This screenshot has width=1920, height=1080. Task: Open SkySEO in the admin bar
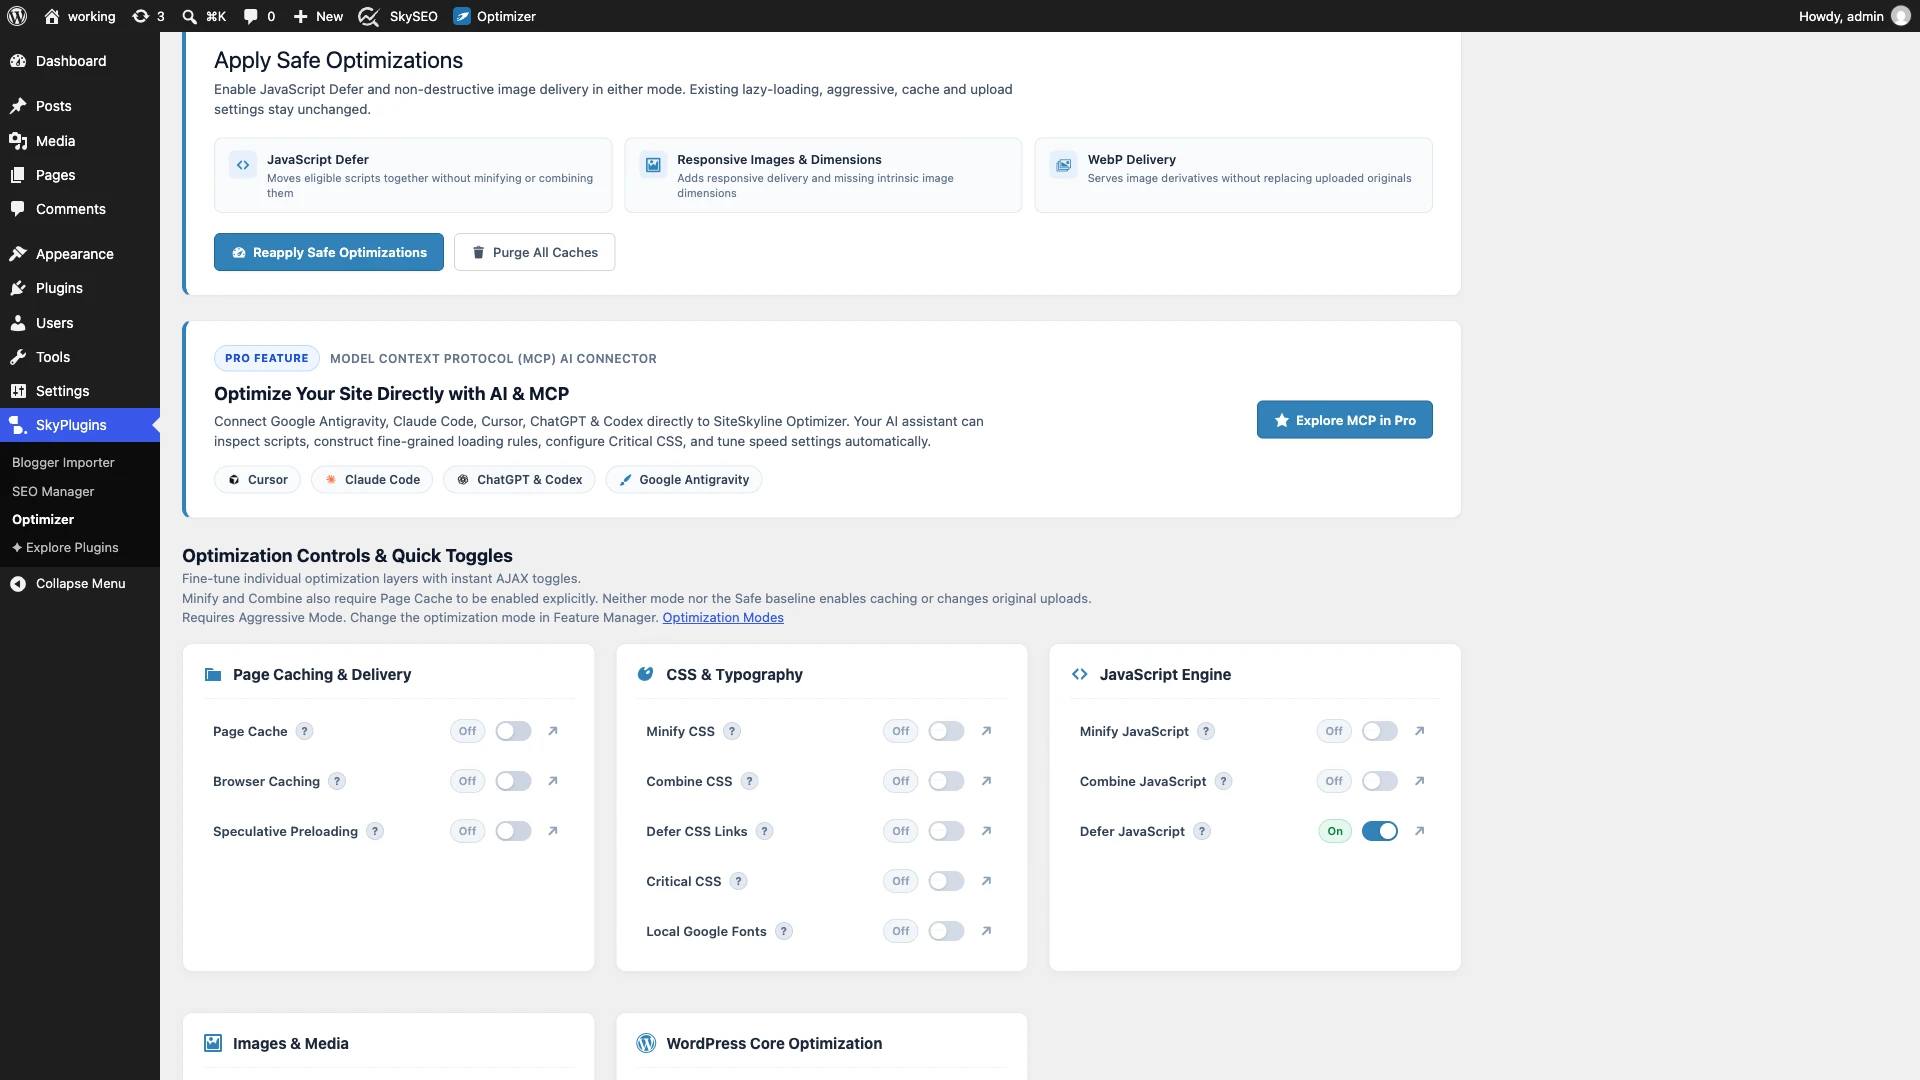(398, 16)
